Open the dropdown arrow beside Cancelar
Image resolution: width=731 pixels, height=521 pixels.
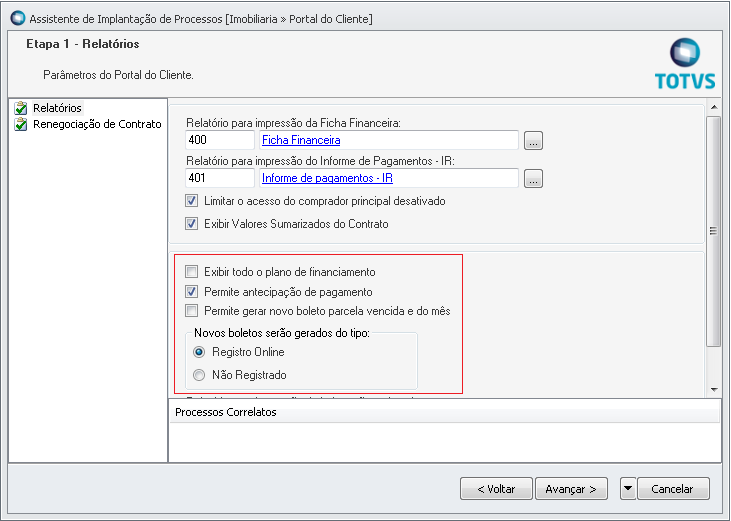(628, 489)
